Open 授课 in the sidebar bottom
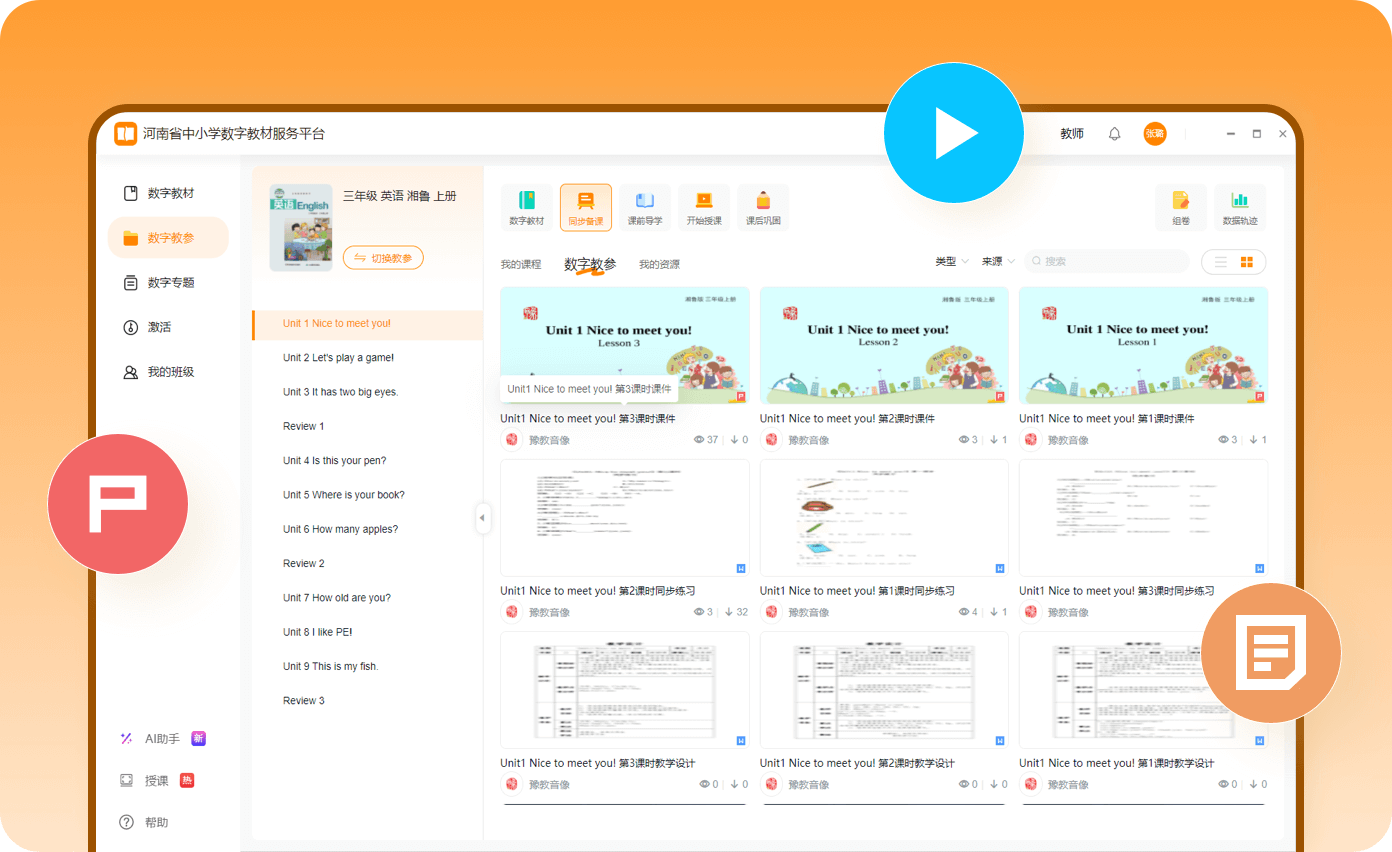The height and width of the screenshot is (852, 1392). pos(156,780)
